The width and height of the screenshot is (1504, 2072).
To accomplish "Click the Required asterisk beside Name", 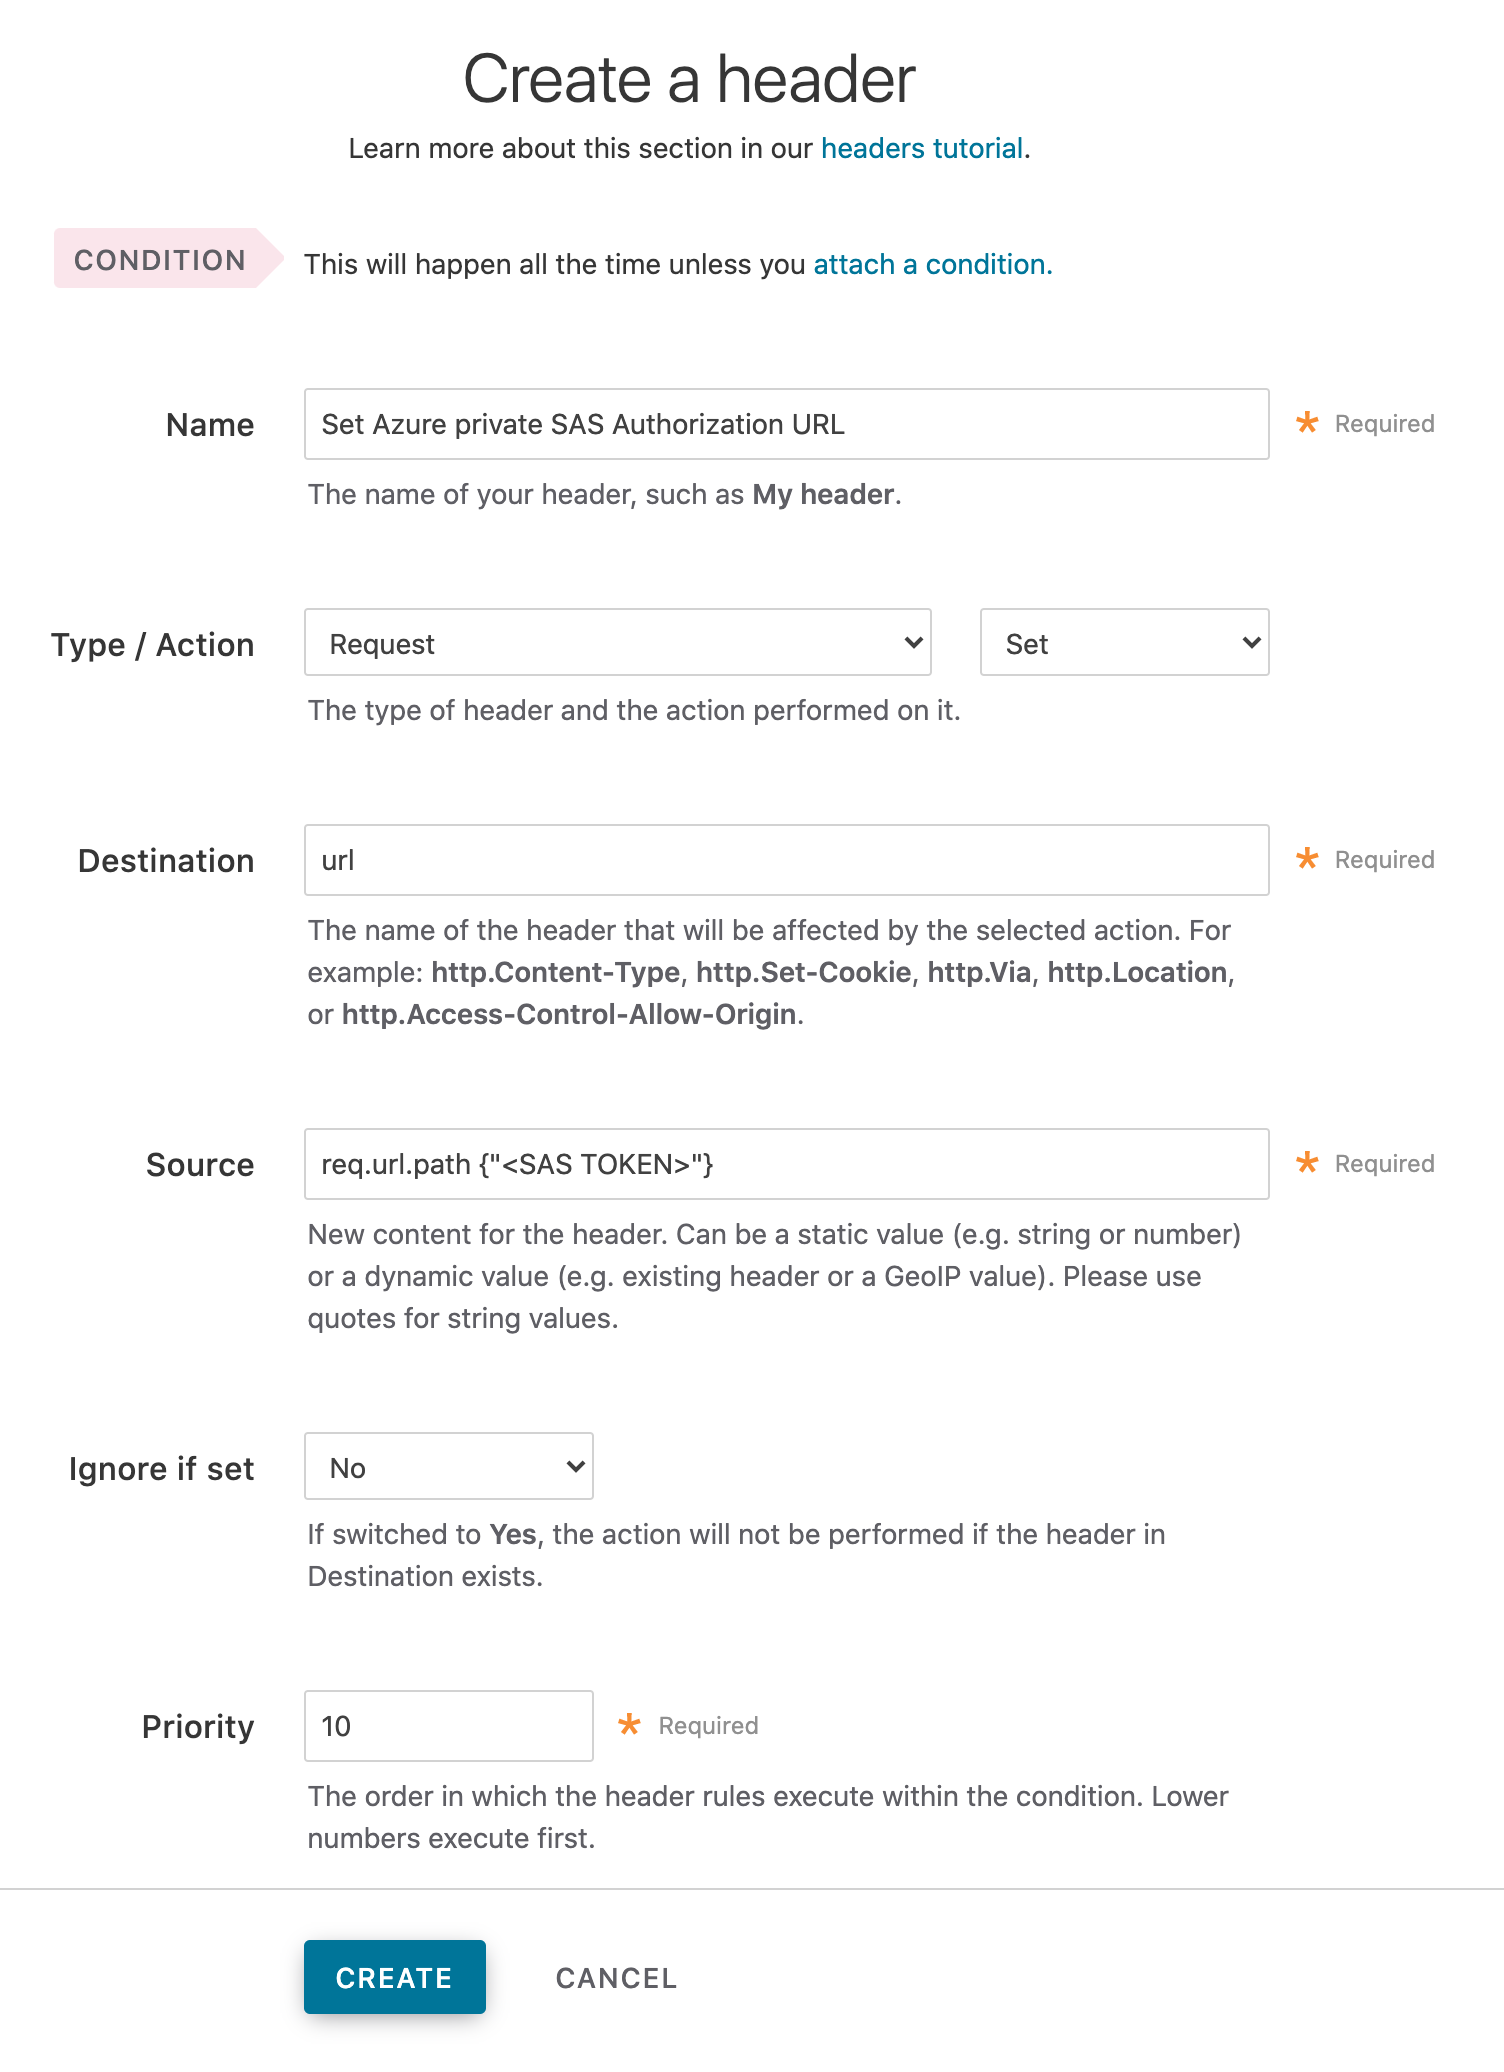I will (x=1307, y=423).
